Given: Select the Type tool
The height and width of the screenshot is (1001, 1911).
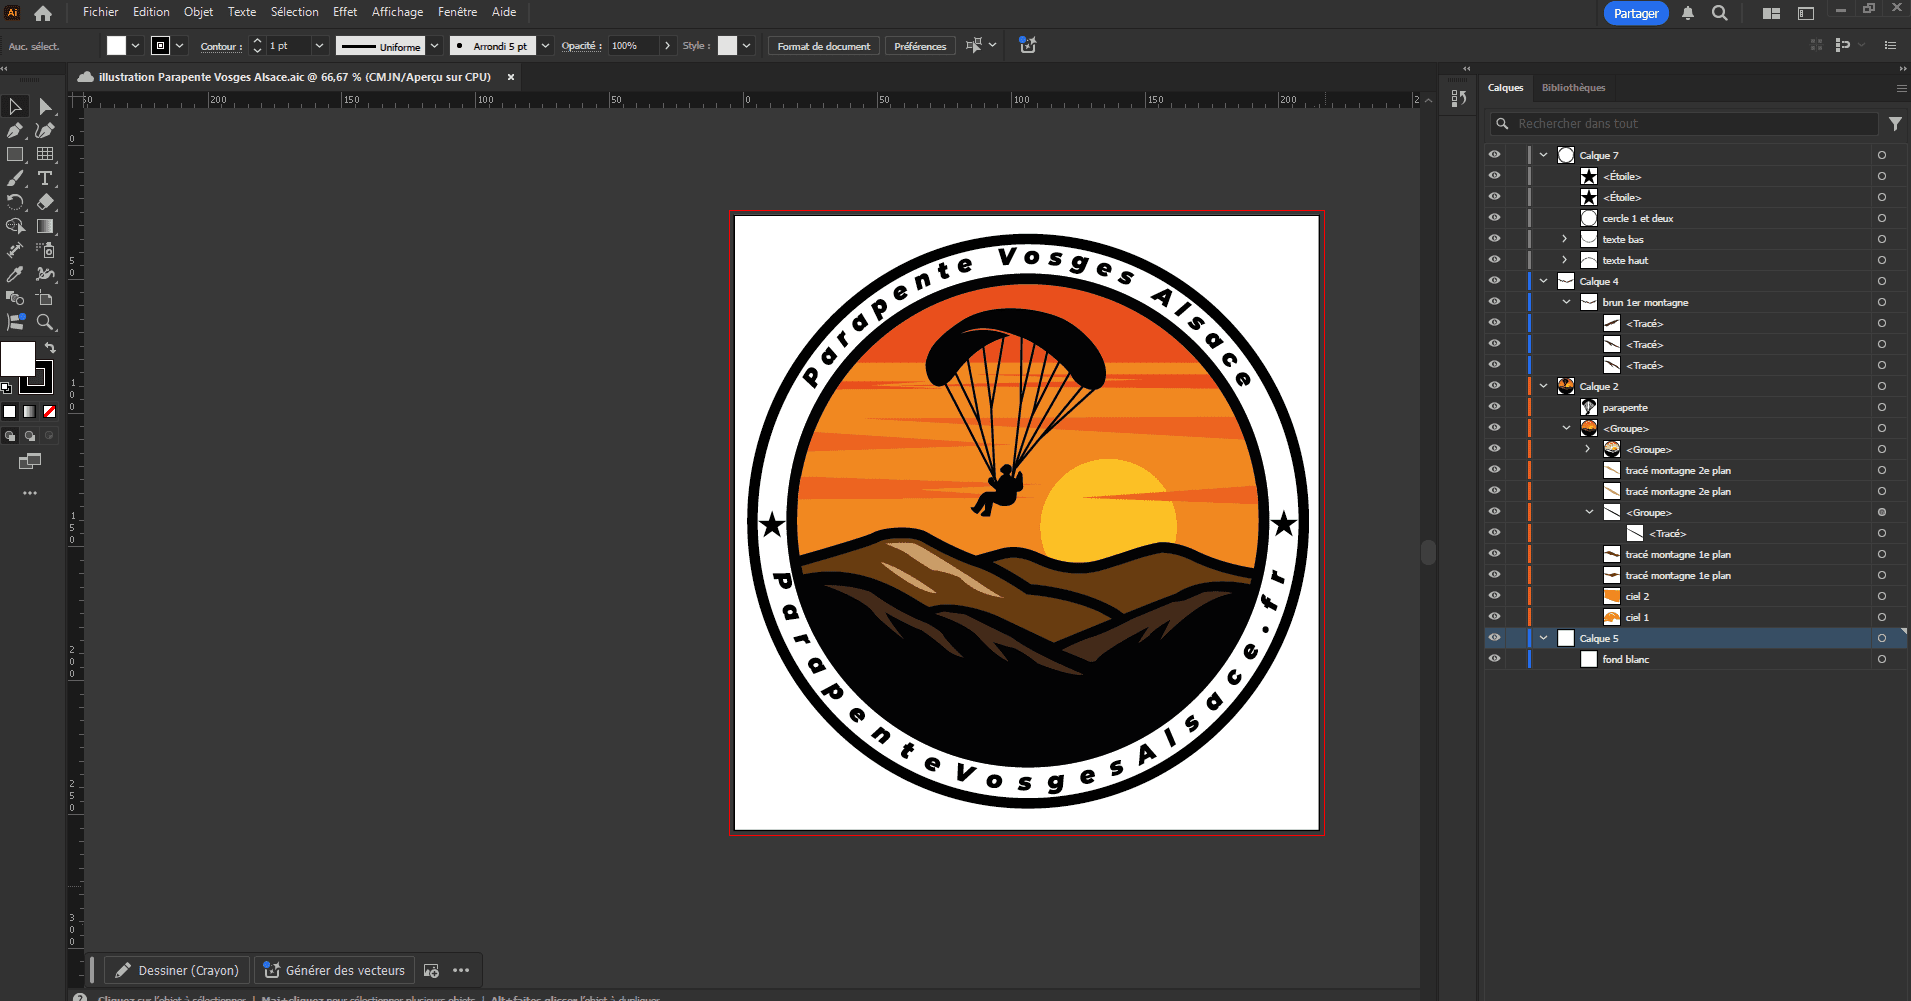Looking at the screenshot, I should [45, 178].
